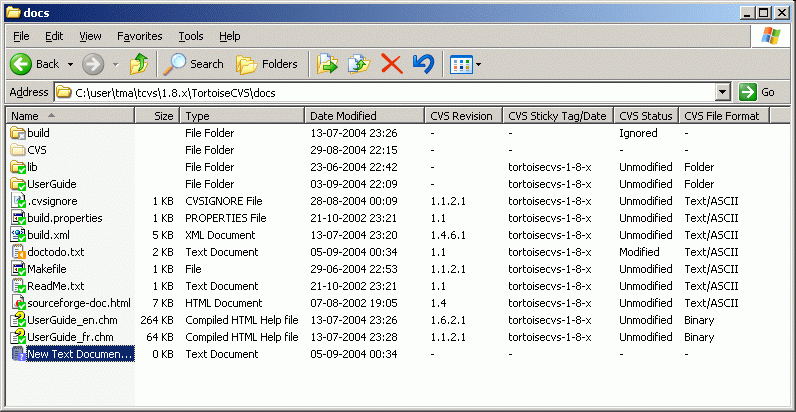Toggle the Folders pane
Screen dimensions: 796x412
(267, 64)
